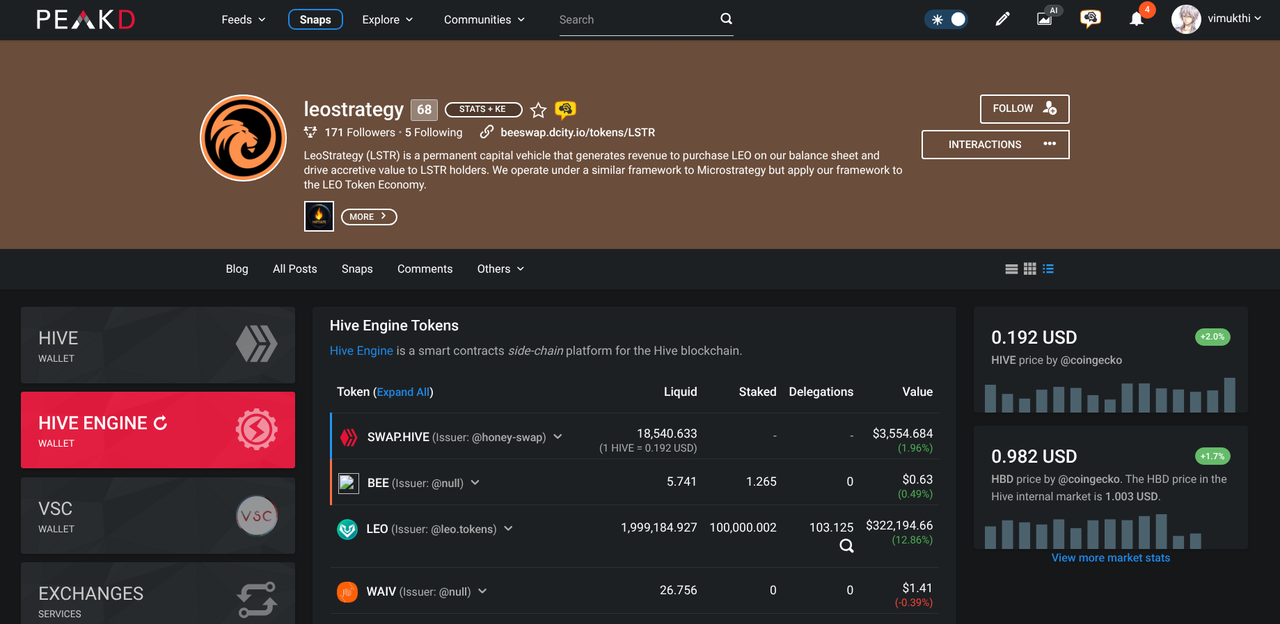Expand the LEO token row
This screenshot has width=1280, height=624.
508,528
